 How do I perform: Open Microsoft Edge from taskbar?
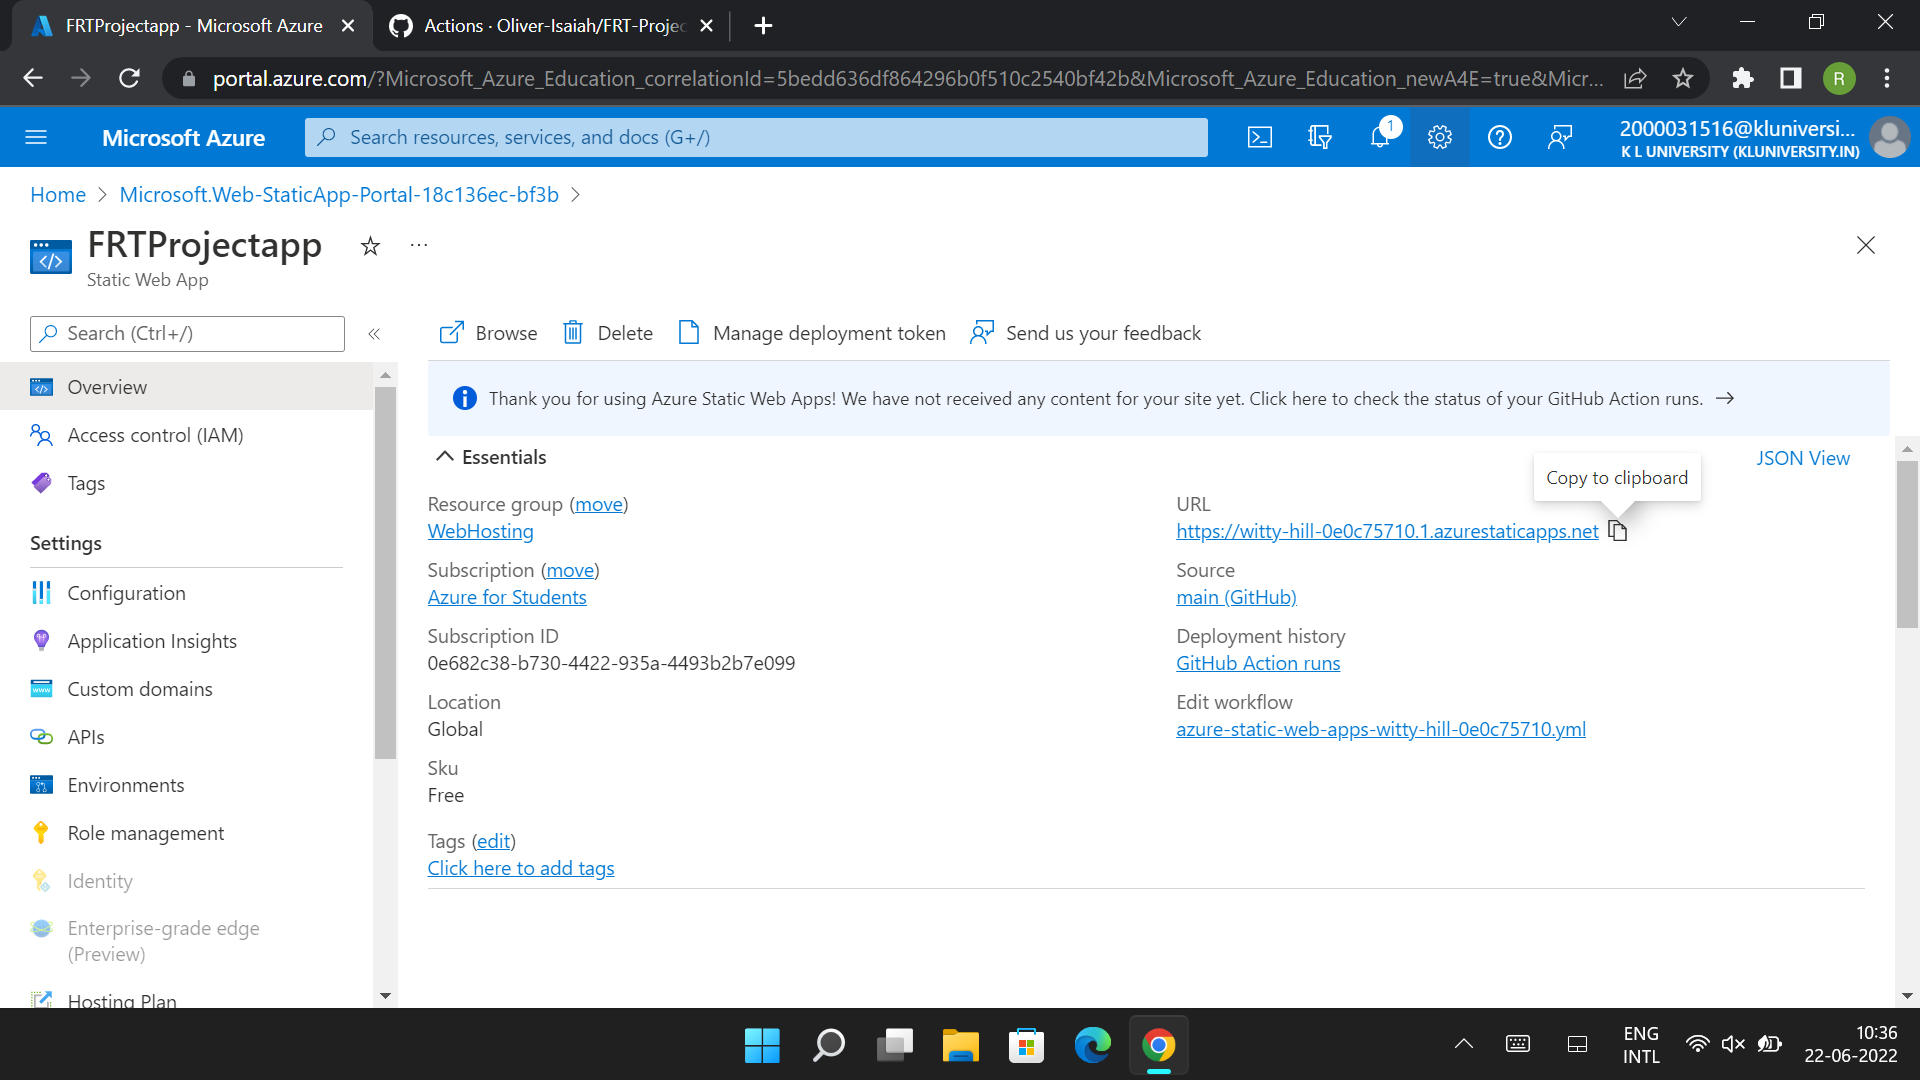pyautogui.click(x=1092, y=1045)
